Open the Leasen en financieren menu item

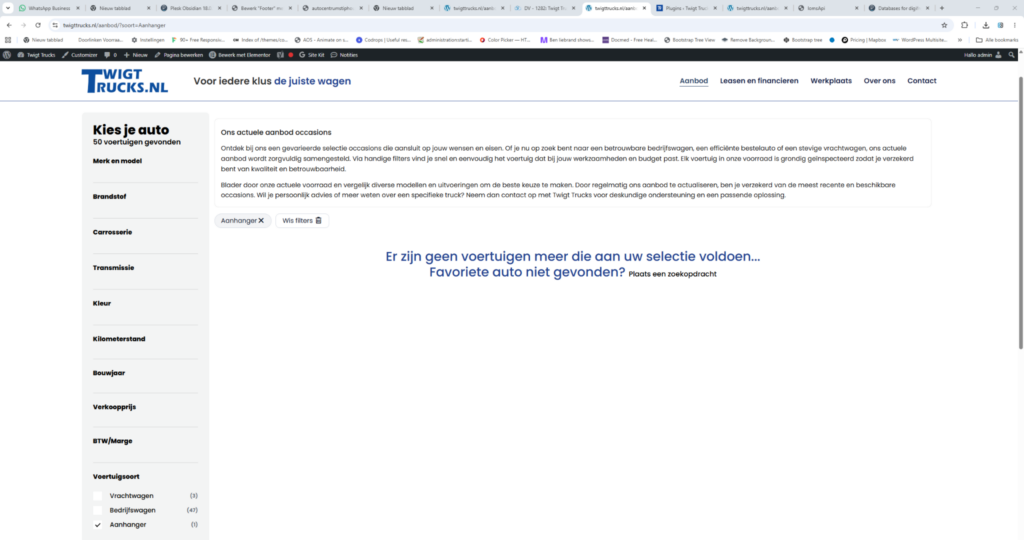pos(759,81)
